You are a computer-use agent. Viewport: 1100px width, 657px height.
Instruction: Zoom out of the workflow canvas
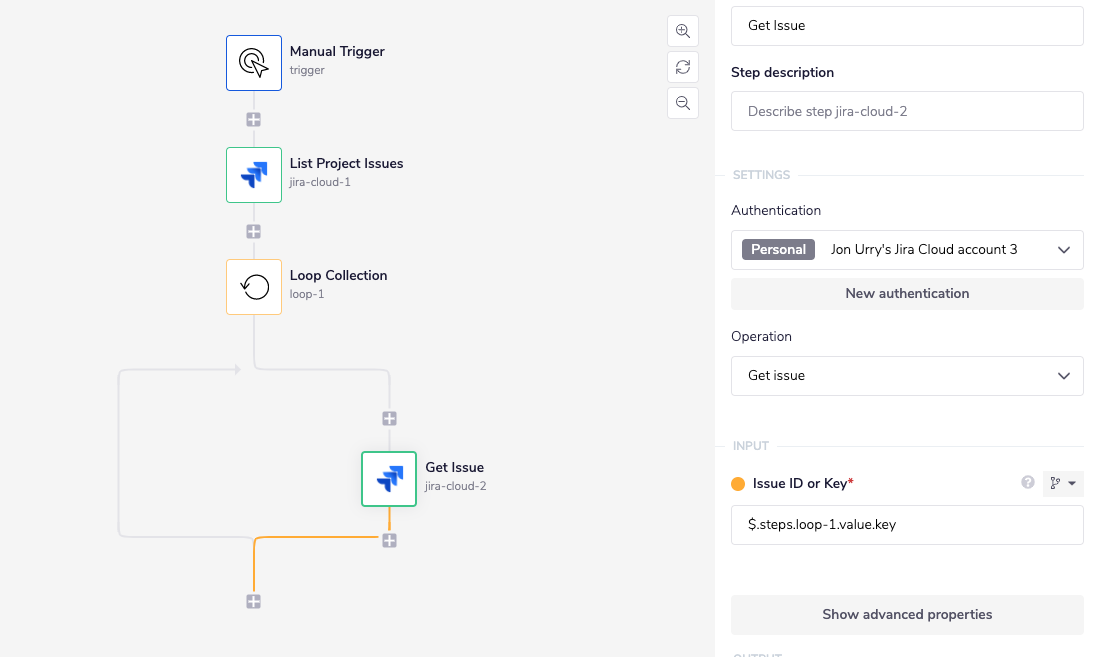(x=683, y=103)
